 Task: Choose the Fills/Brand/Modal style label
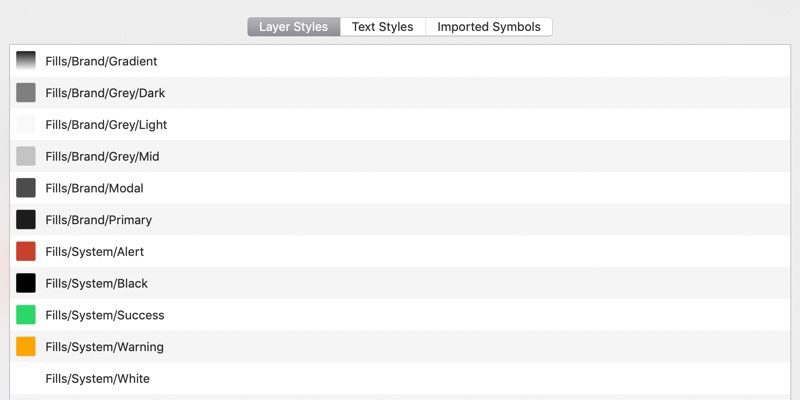pos(94,188)
